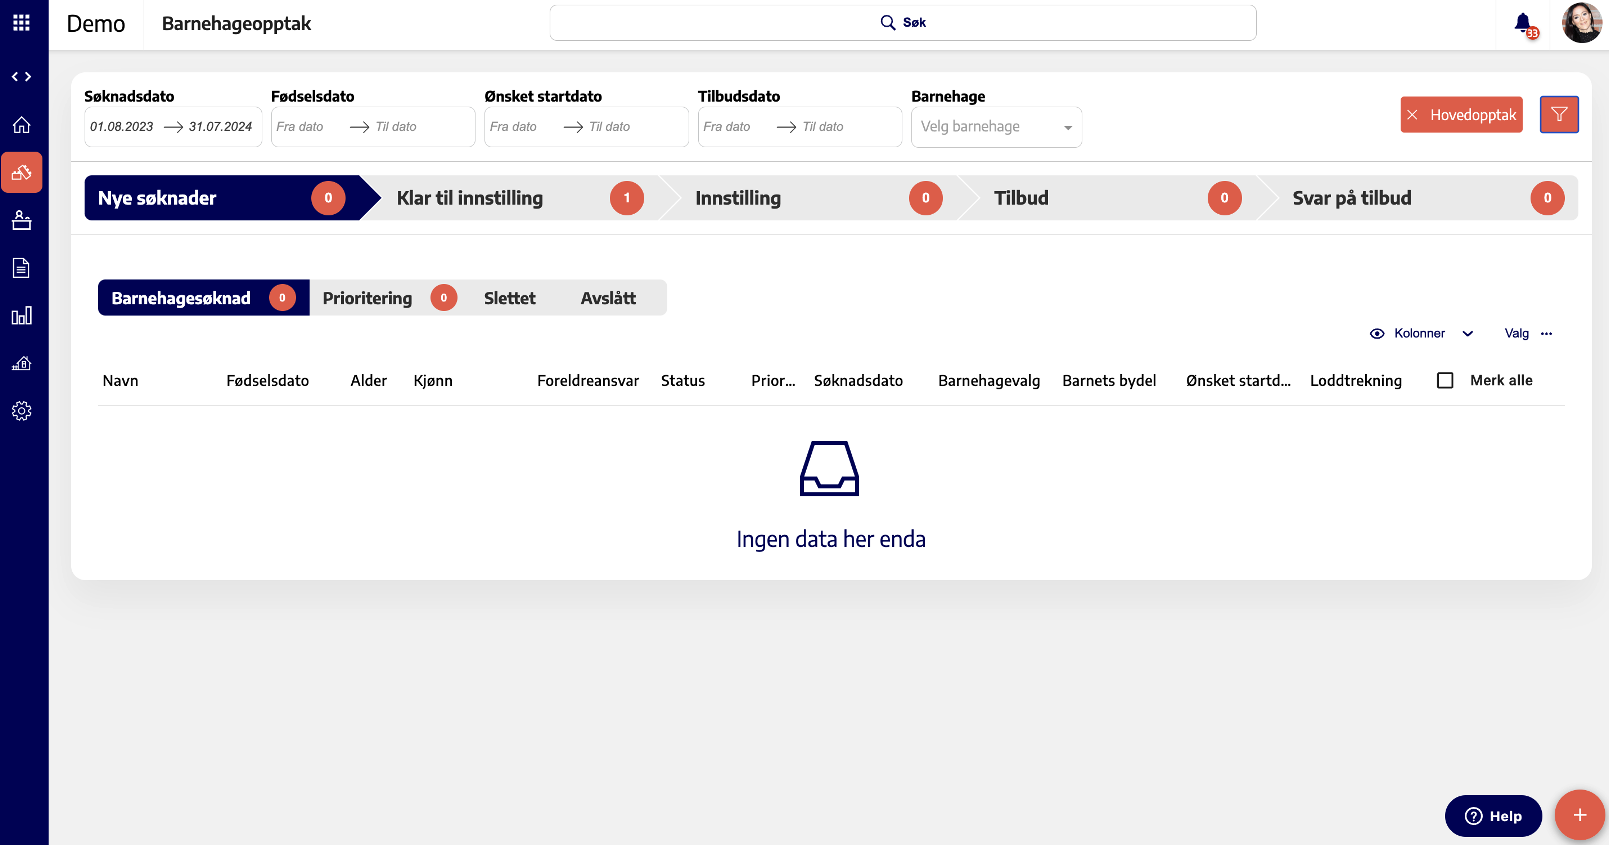Open the settings gear in sidebar
Image resolution: width=1609 pixels, height=845 pixels.
(21, 411)
